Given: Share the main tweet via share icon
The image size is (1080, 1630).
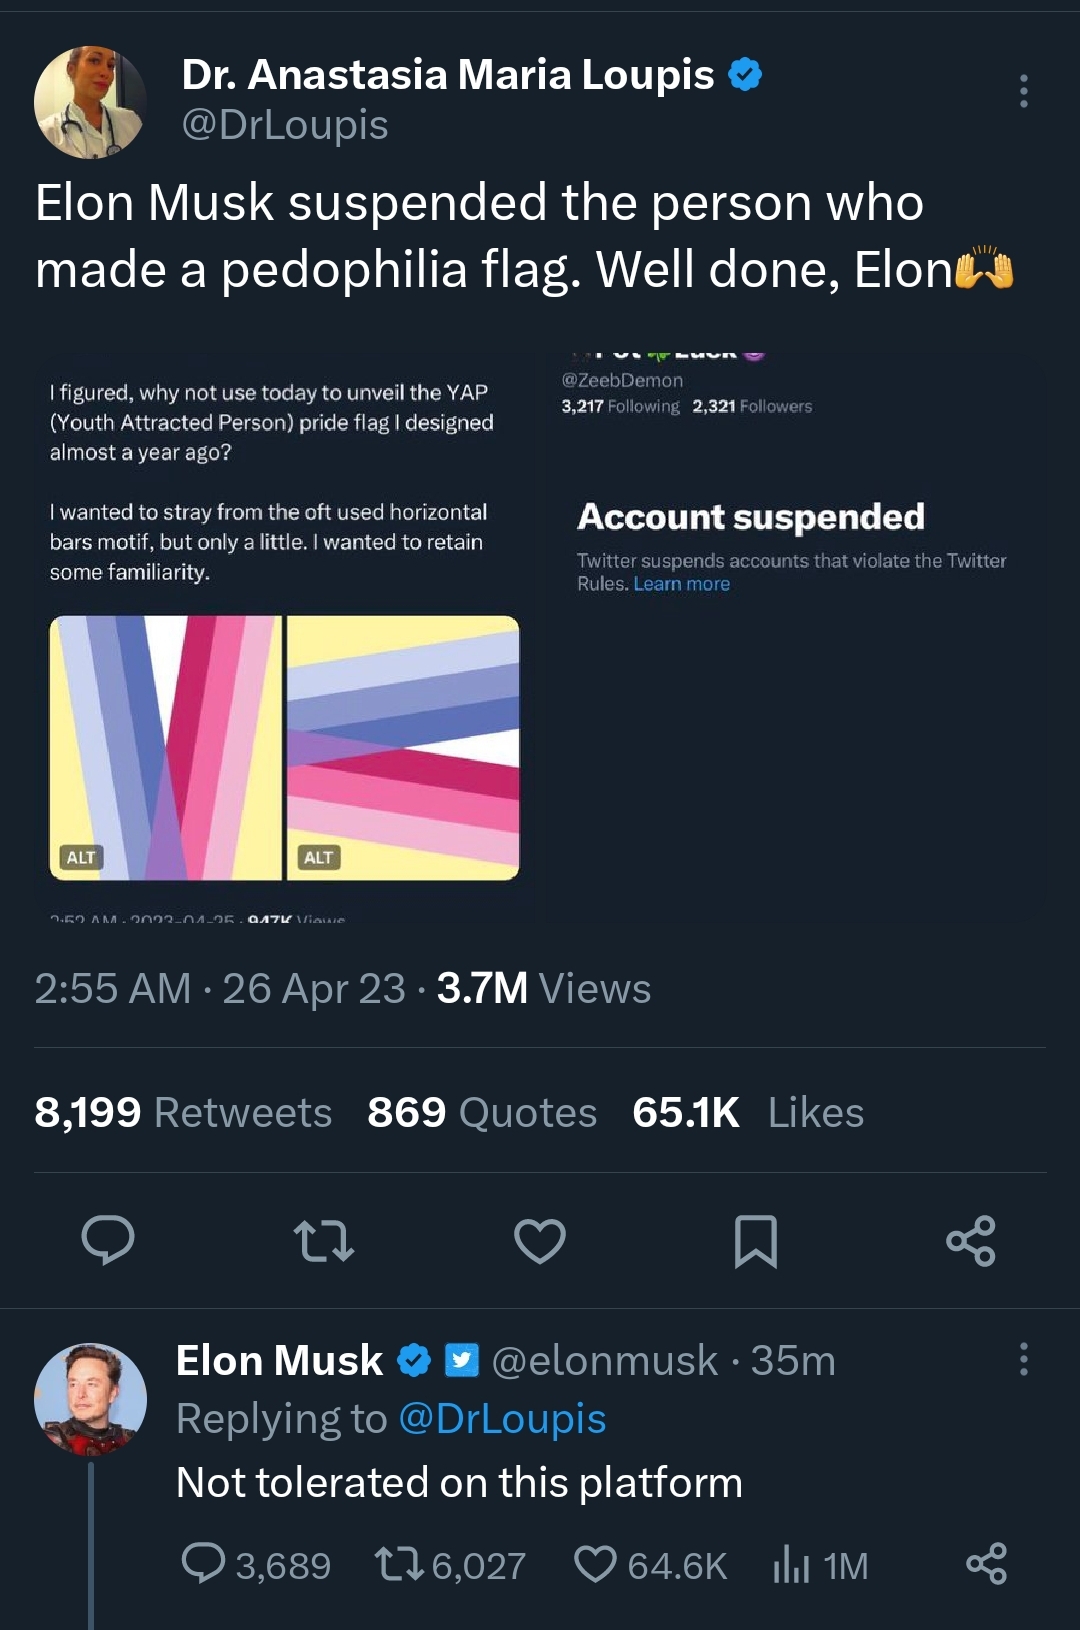Looking at the screenshot, I should click(971, 1241).
